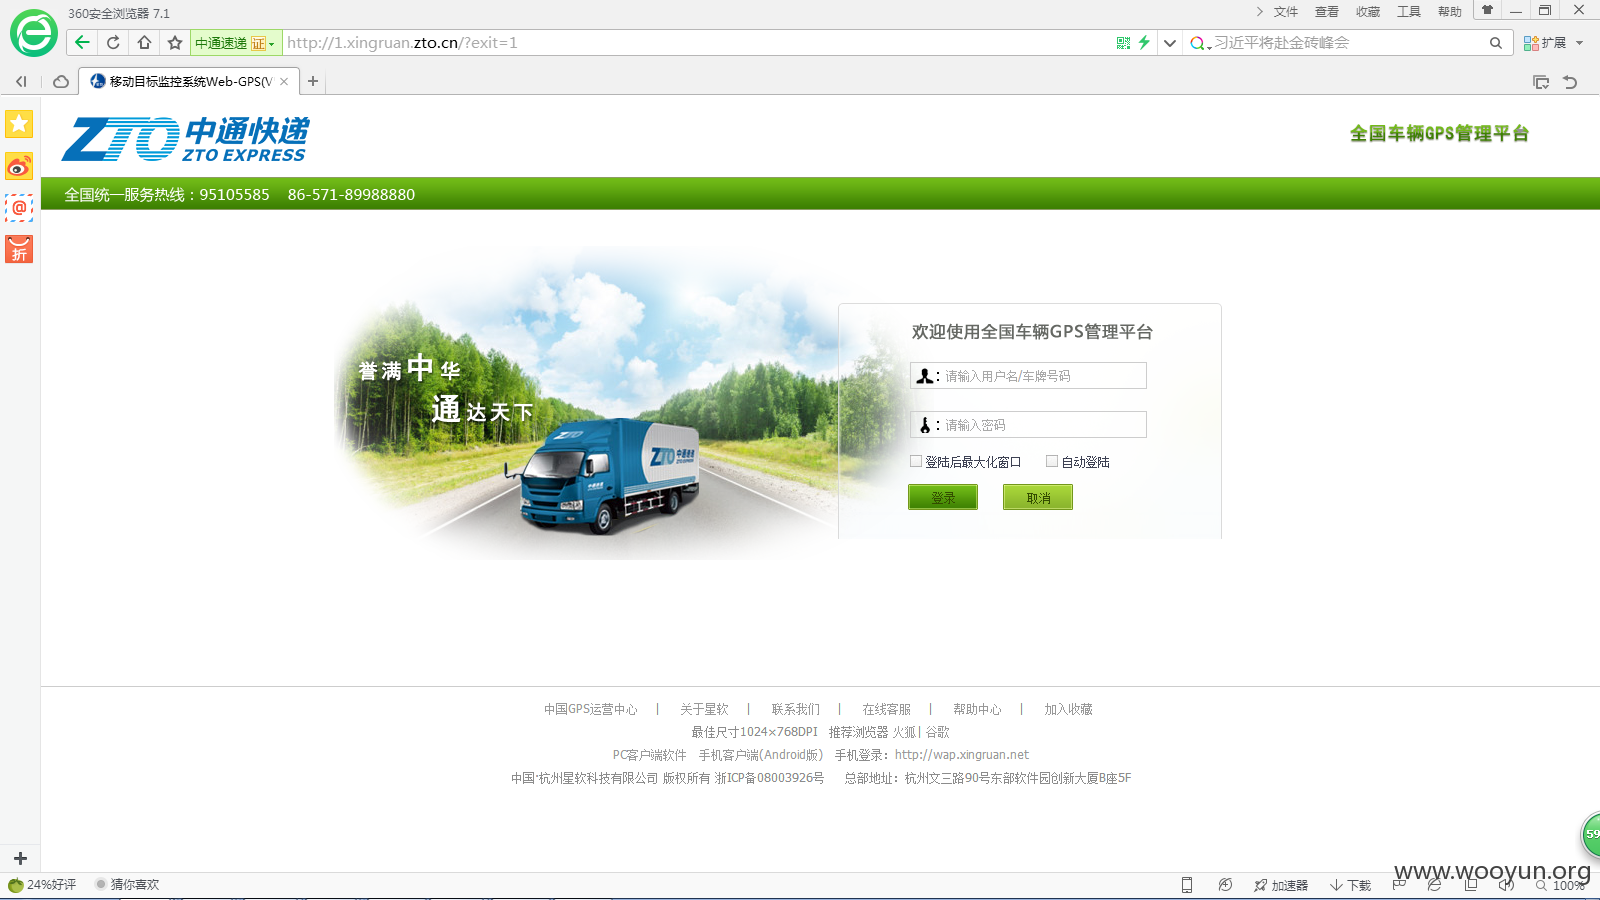The height and width of the screenshot is (900, 1600).
Task: Open the 帮助 menu
Action: click(x=1450, y=12)
